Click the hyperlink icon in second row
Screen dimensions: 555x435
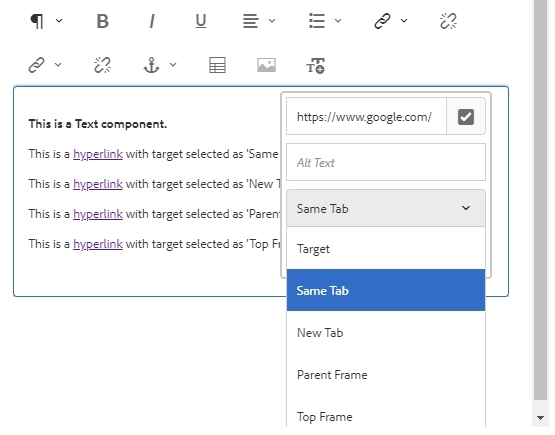(36, 65)
